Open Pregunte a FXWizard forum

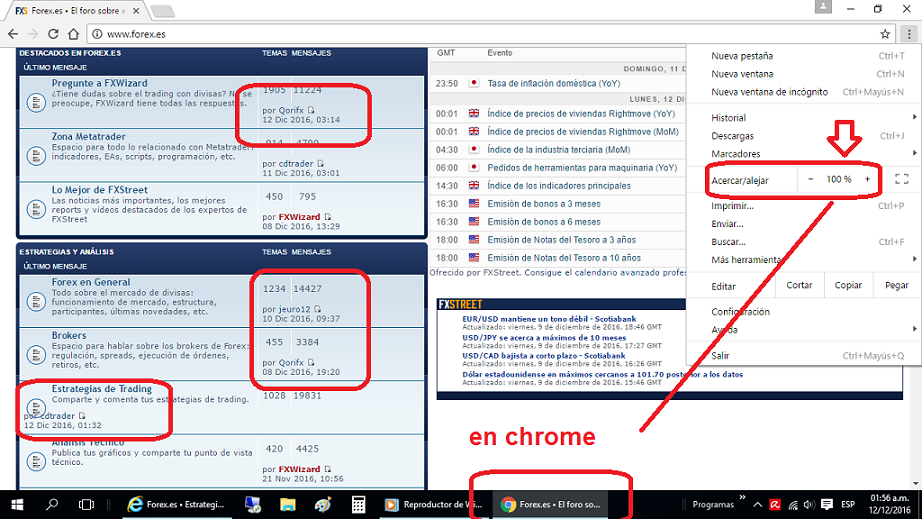(99, 83)
